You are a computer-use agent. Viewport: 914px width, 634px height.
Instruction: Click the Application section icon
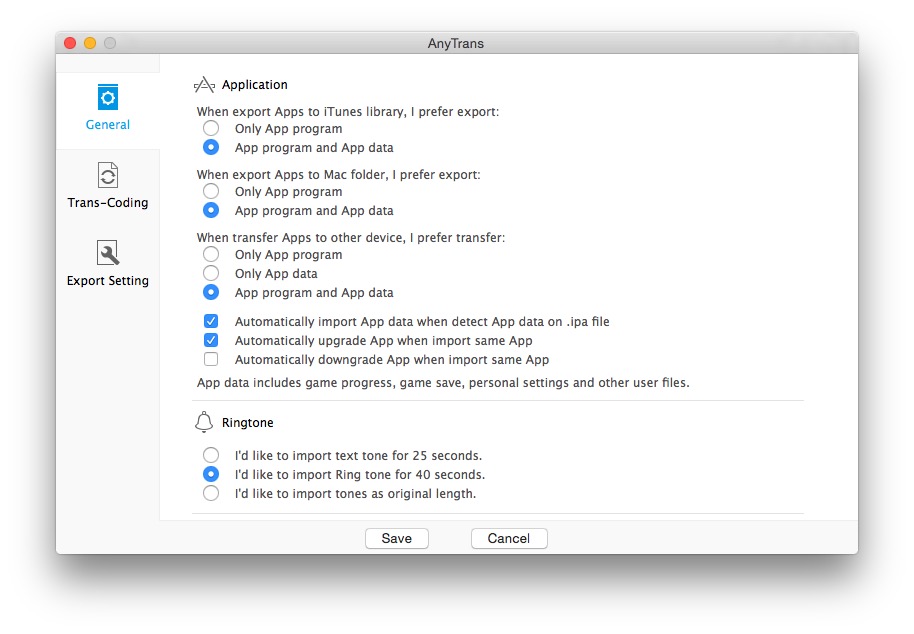point(204,85)
